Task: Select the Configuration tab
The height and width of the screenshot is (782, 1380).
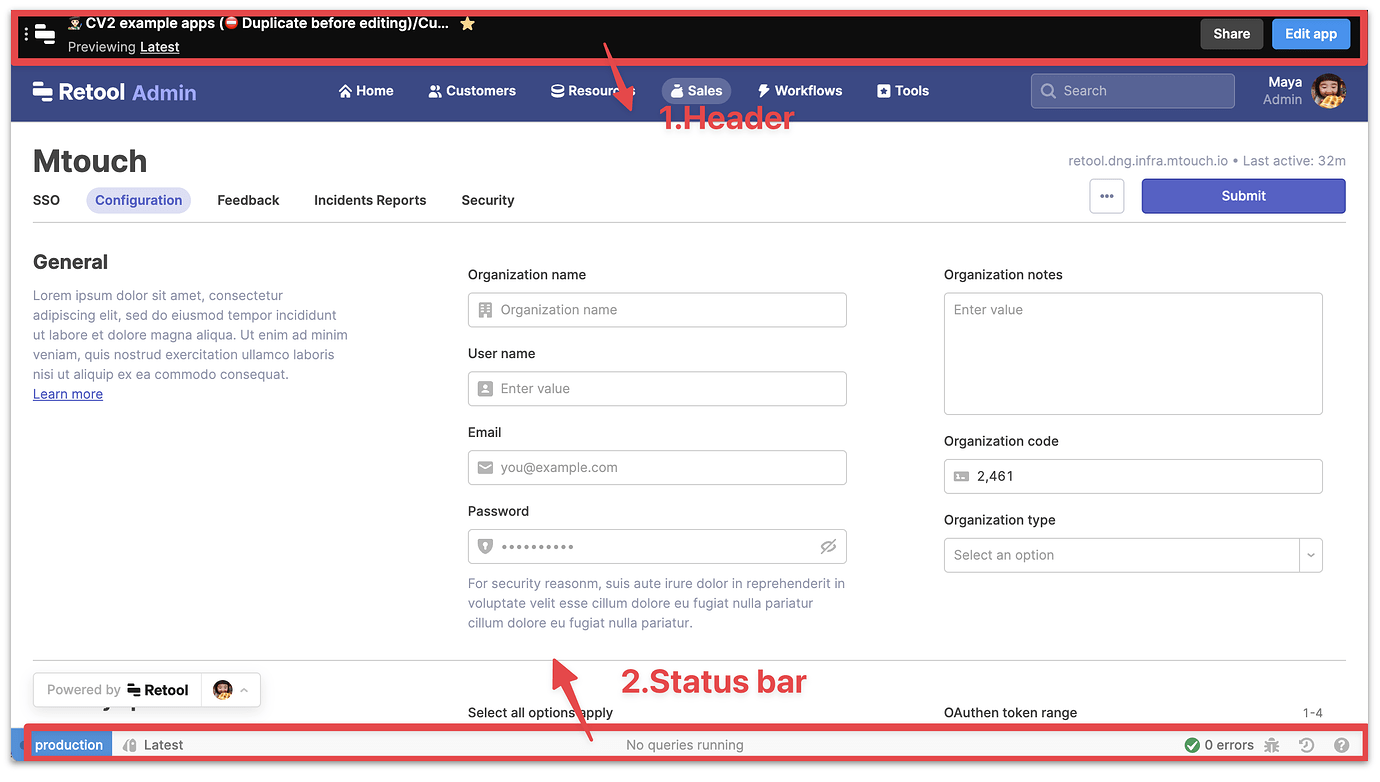Action: (139, 200)
